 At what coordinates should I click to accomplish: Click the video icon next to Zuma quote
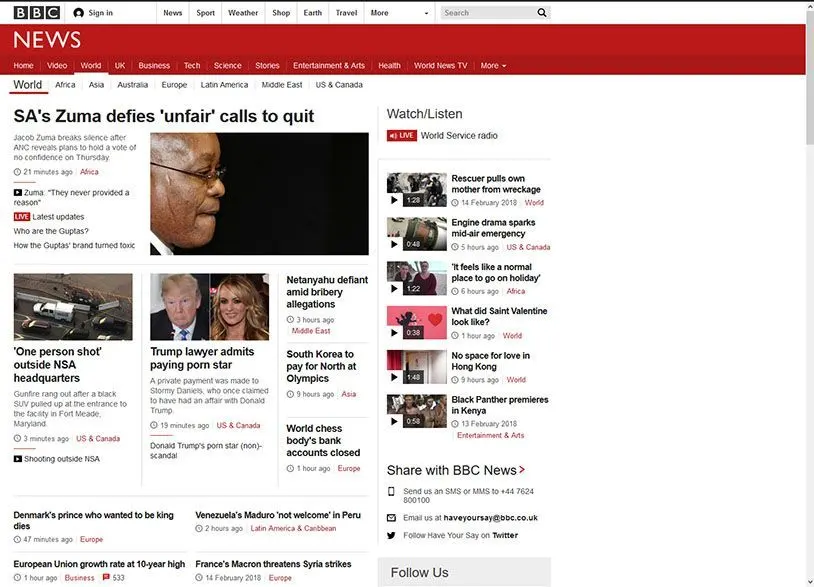18,193
